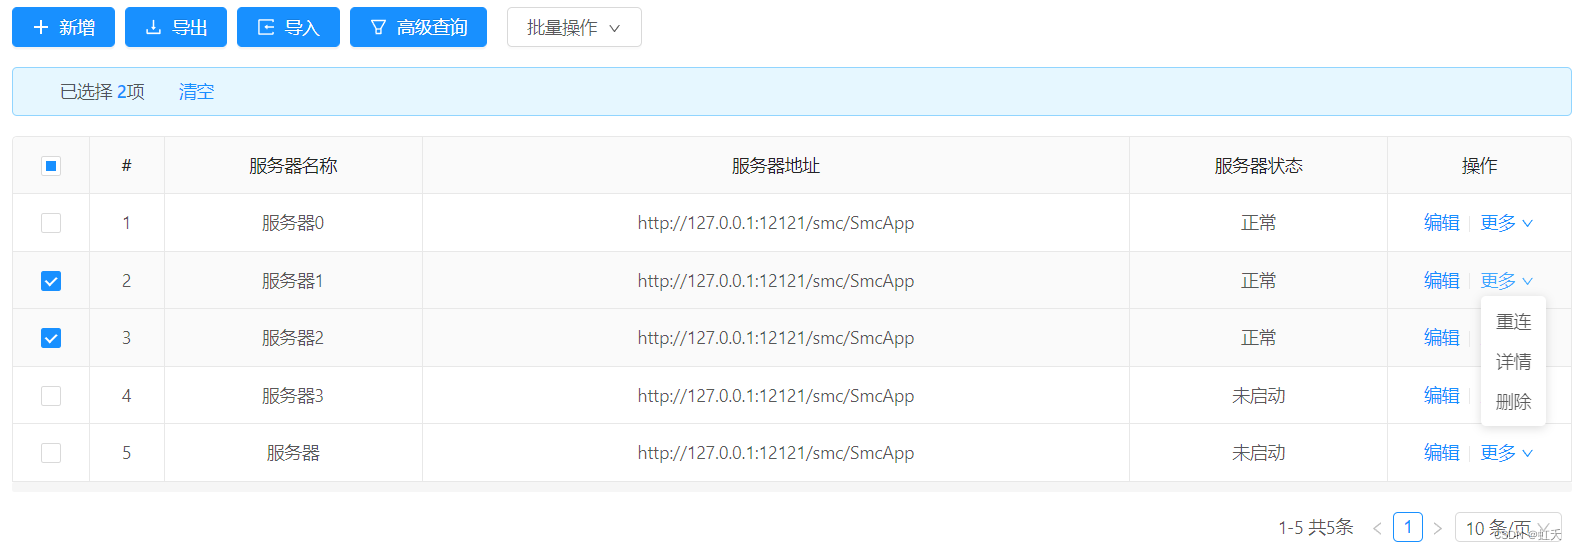Viewport: 1577px width, 550px height.
Task: Choose 详情 in the more menu
Action: pos(1513,362)
